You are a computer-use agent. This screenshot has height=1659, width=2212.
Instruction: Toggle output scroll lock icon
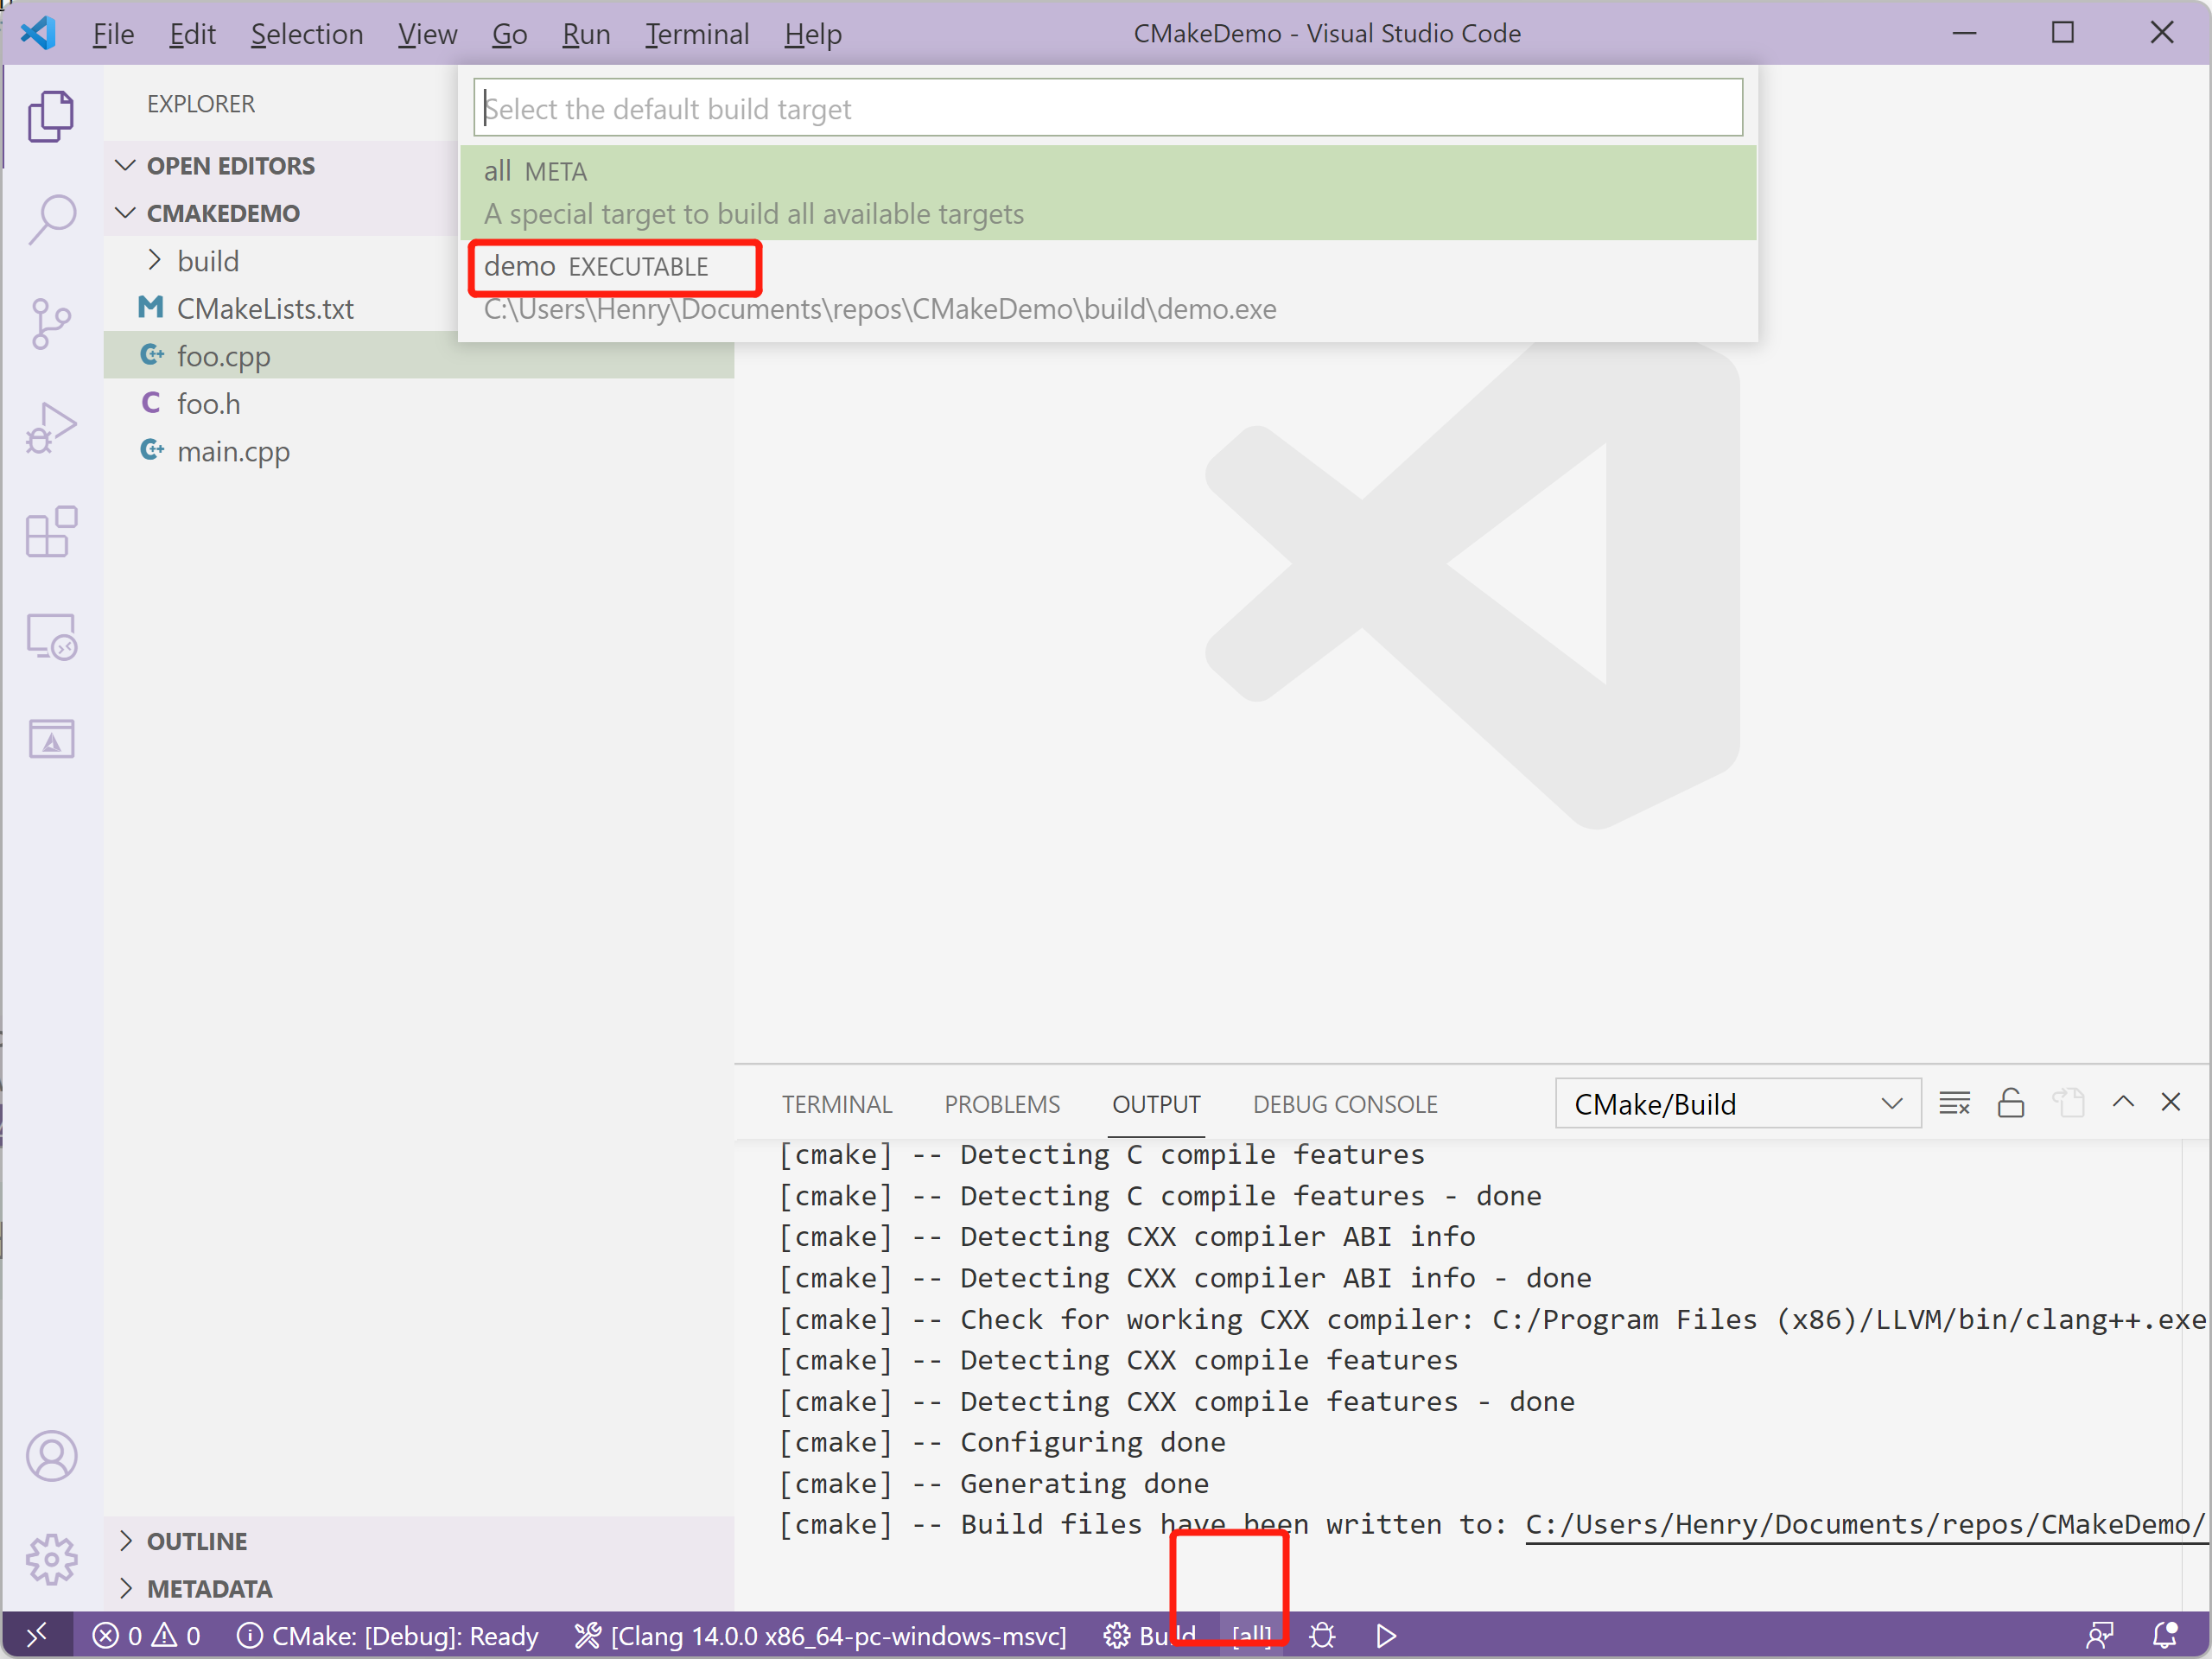pos(2011,1103)
